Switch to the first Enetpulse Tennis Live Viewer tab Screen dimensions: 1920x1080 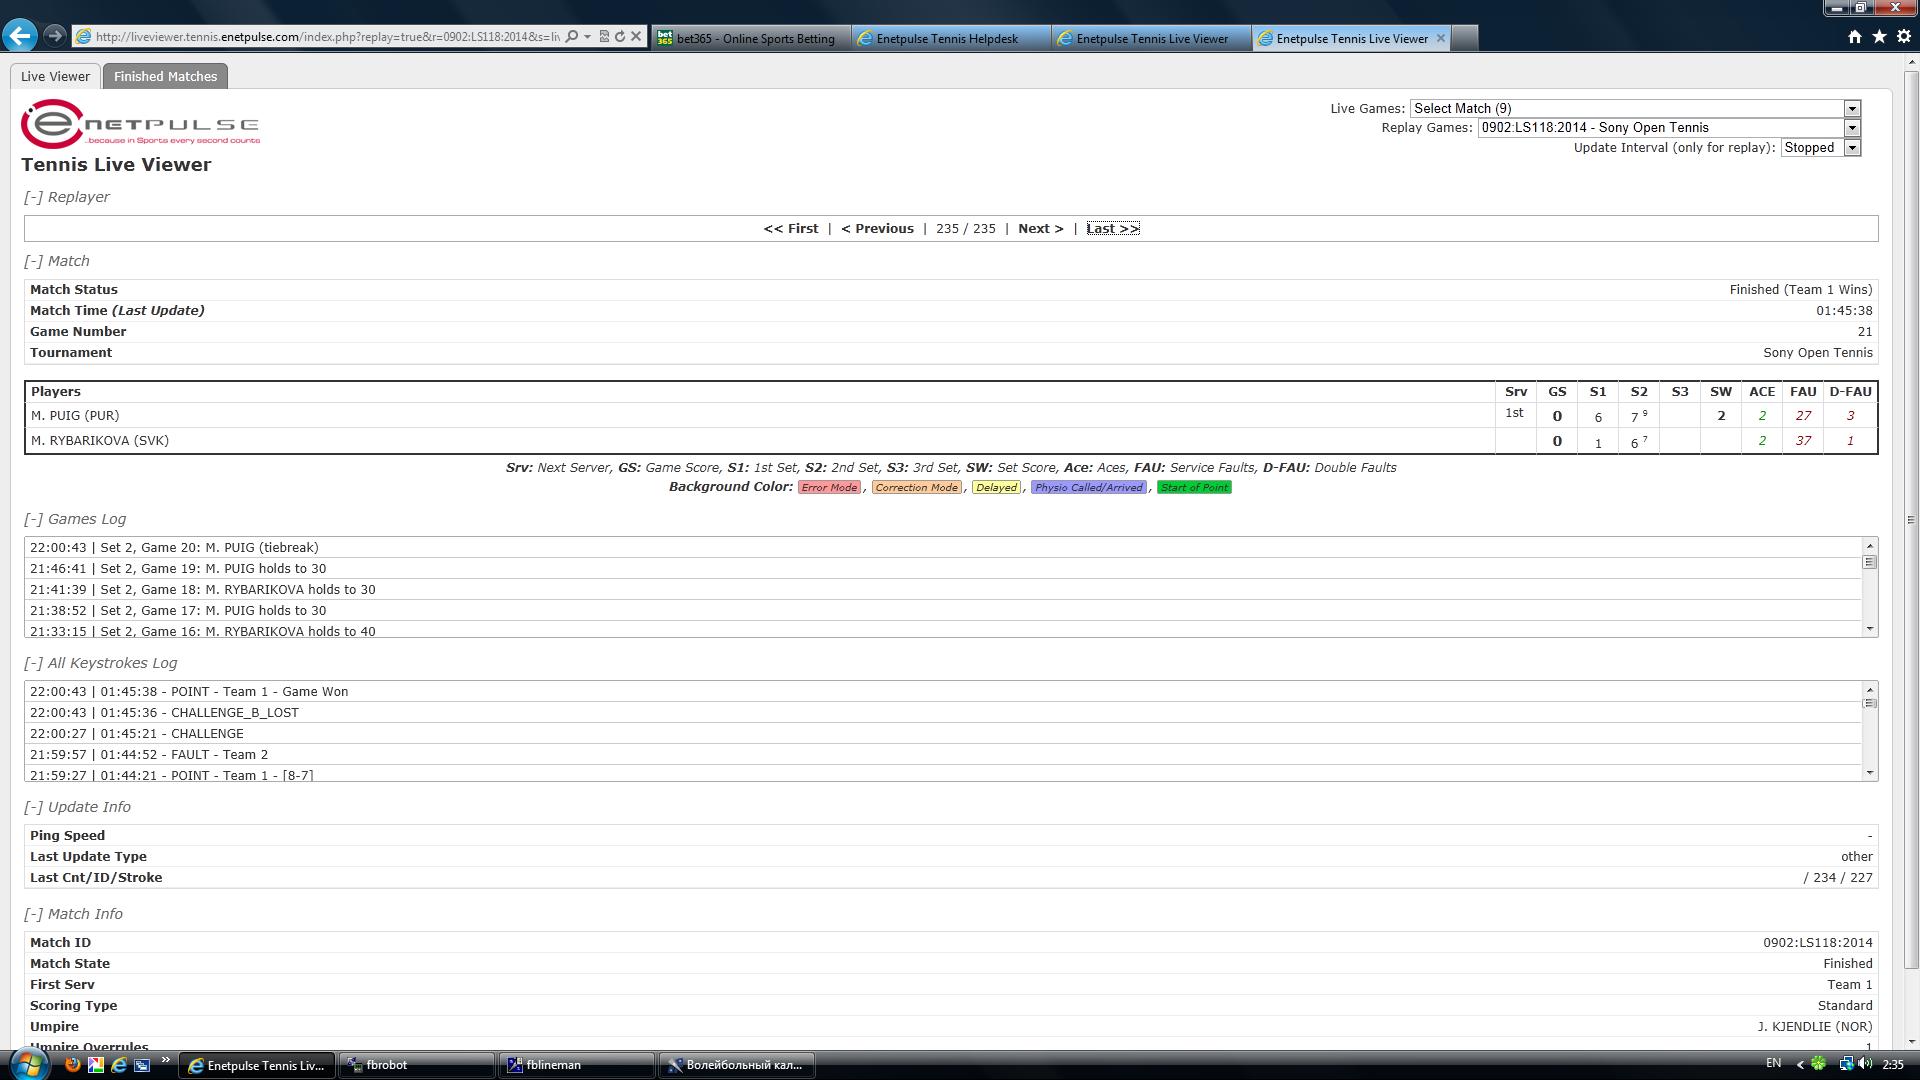[1151, 38]
